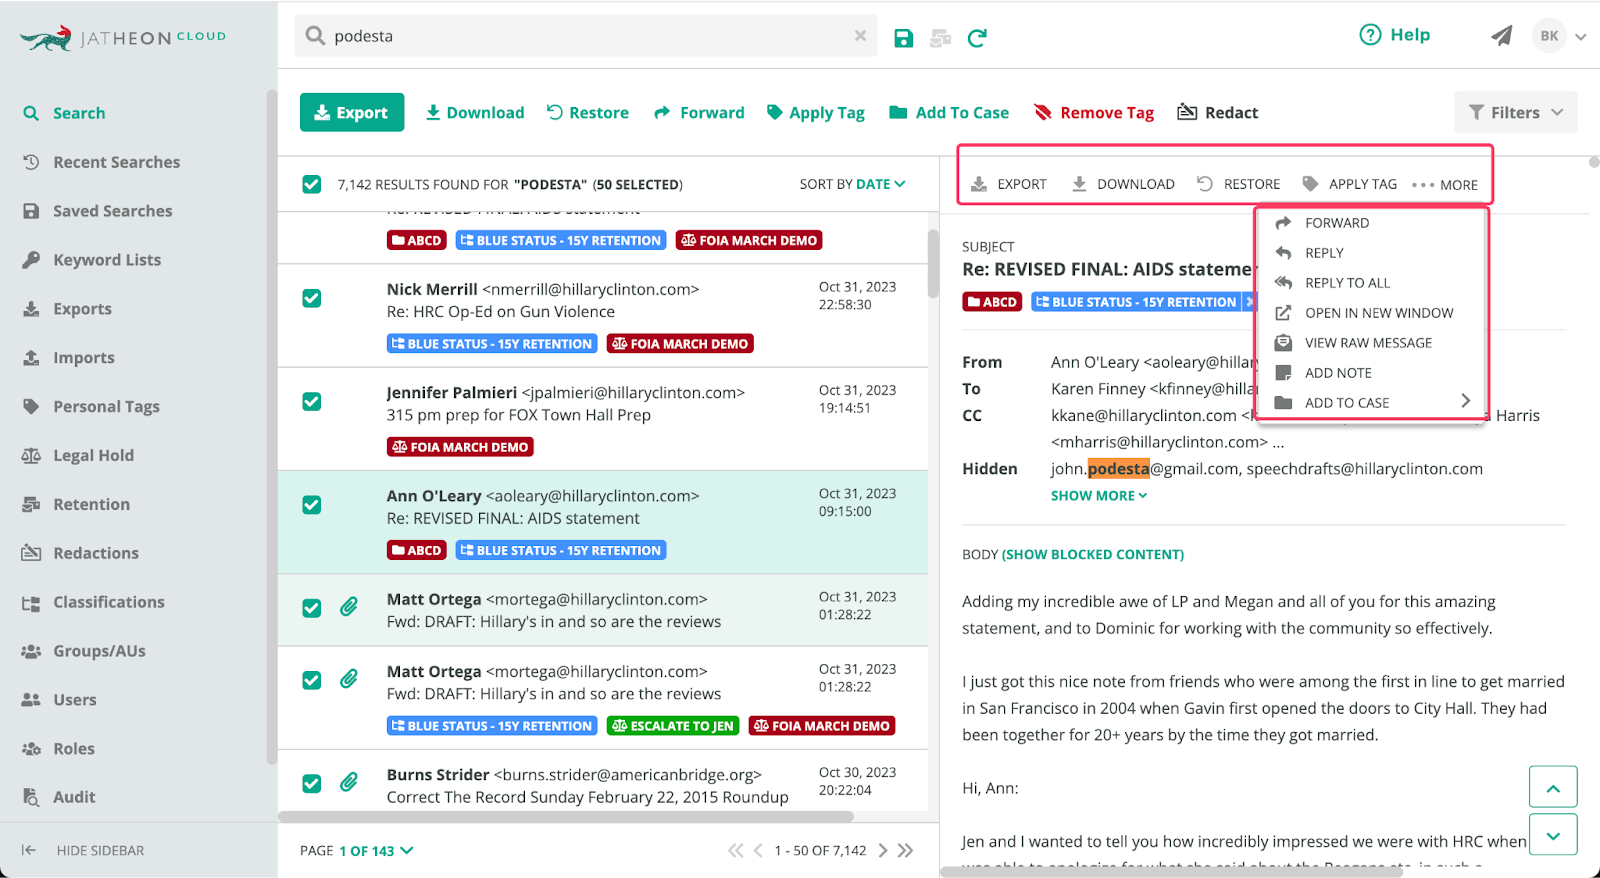This screenshot has height=878, width=1600.
Task: Click the attachment paperclip on Burns Strider email
Action: pyautogui.click(x=348, y=782)
